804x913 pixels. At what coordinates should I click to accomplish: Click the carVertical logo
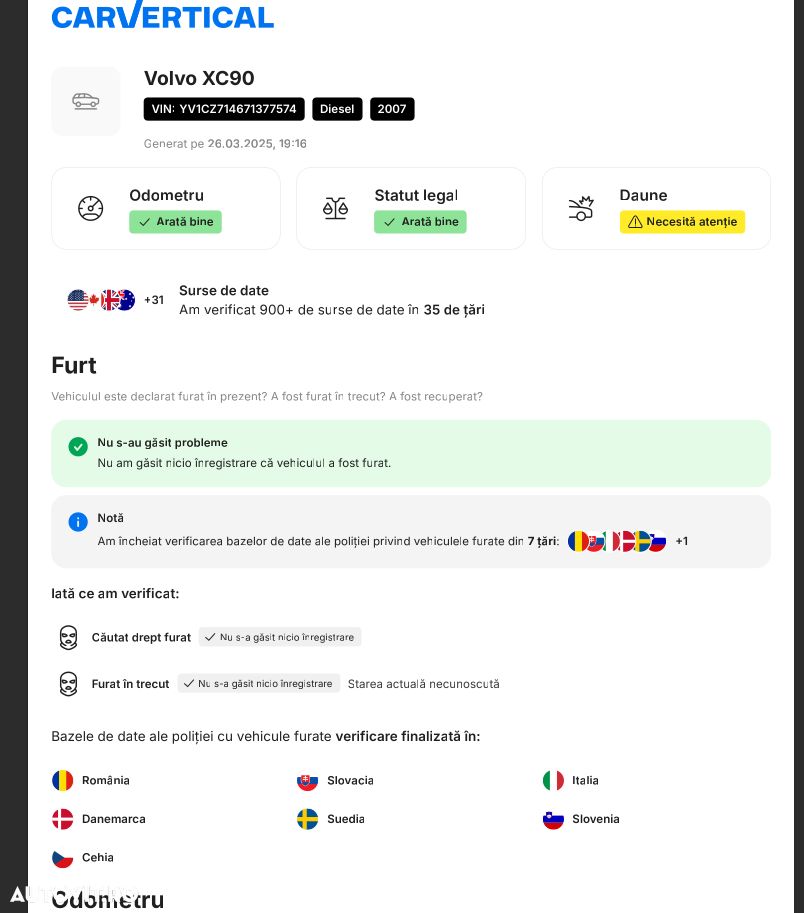coord(162,15)
